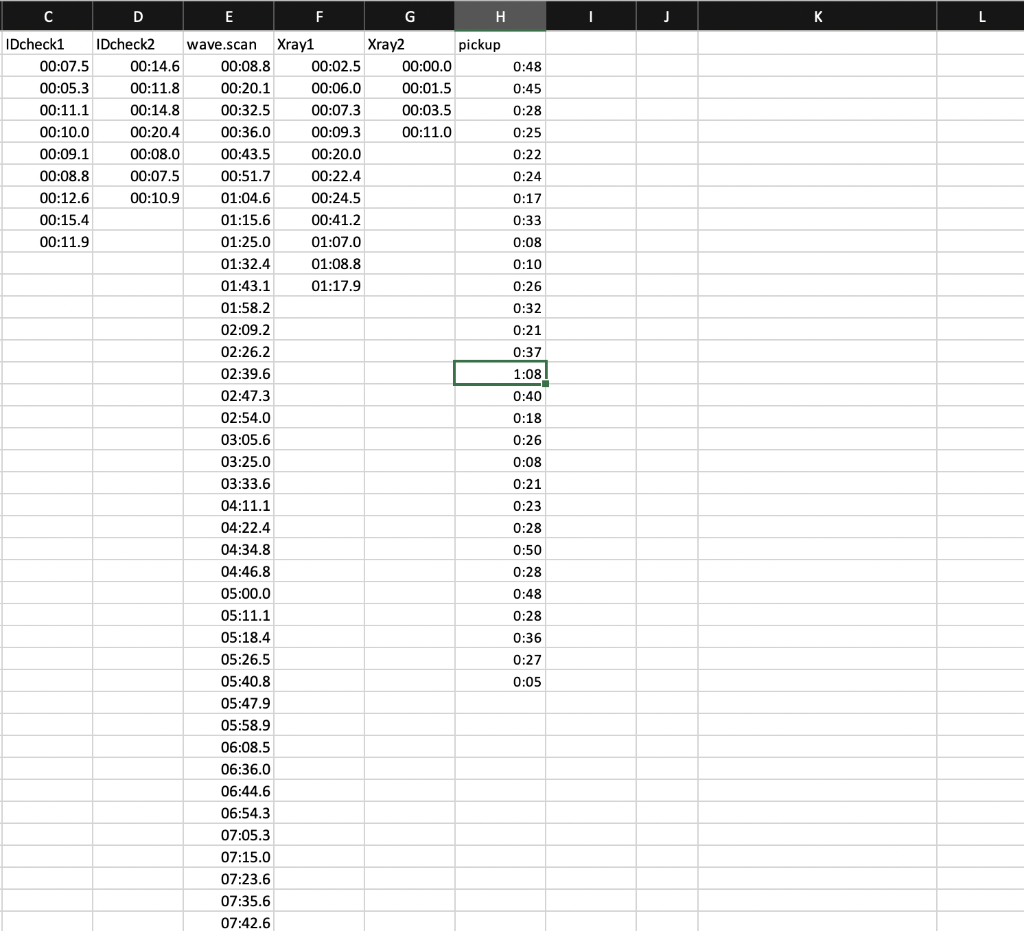The height and width of the screenshot is (931, 1024).
Task: Click the wave.scan header cell
Action: click(228, 44)
